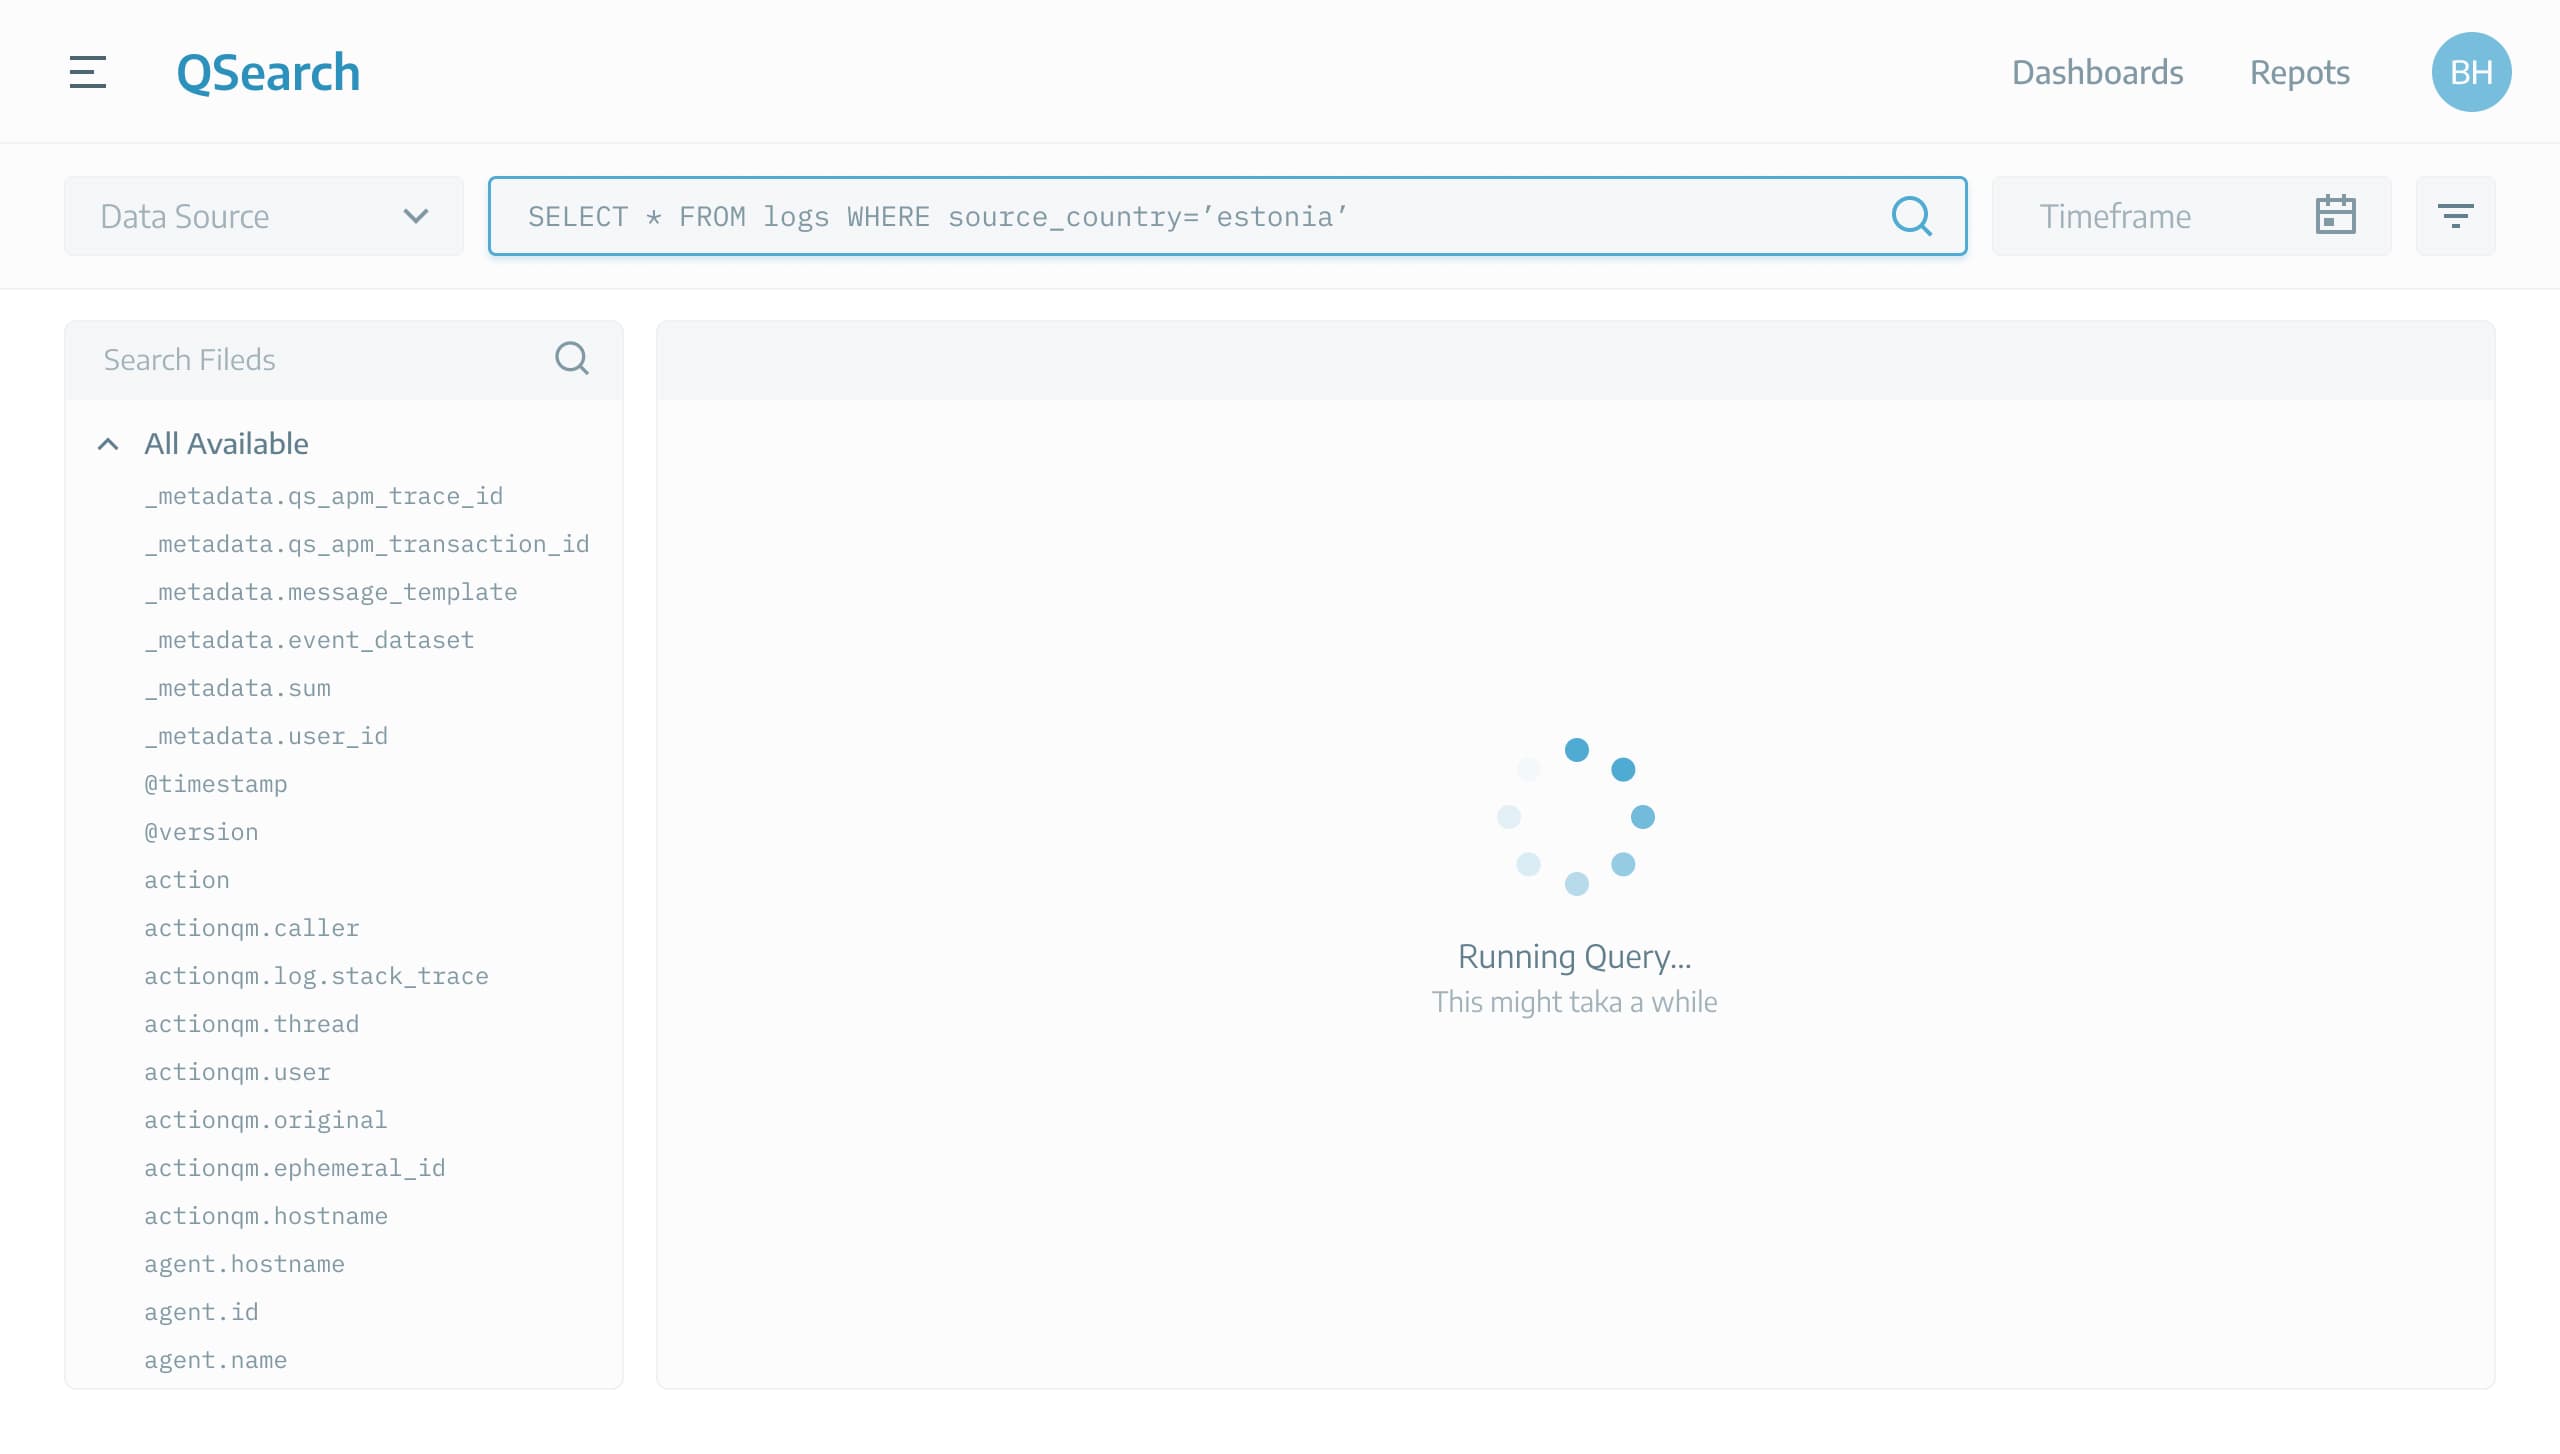The width and height of the screenshot is (2560, 1454).
Task: Open the Dashboards page
Action: pyautogui.click(x=2097, y=72)
